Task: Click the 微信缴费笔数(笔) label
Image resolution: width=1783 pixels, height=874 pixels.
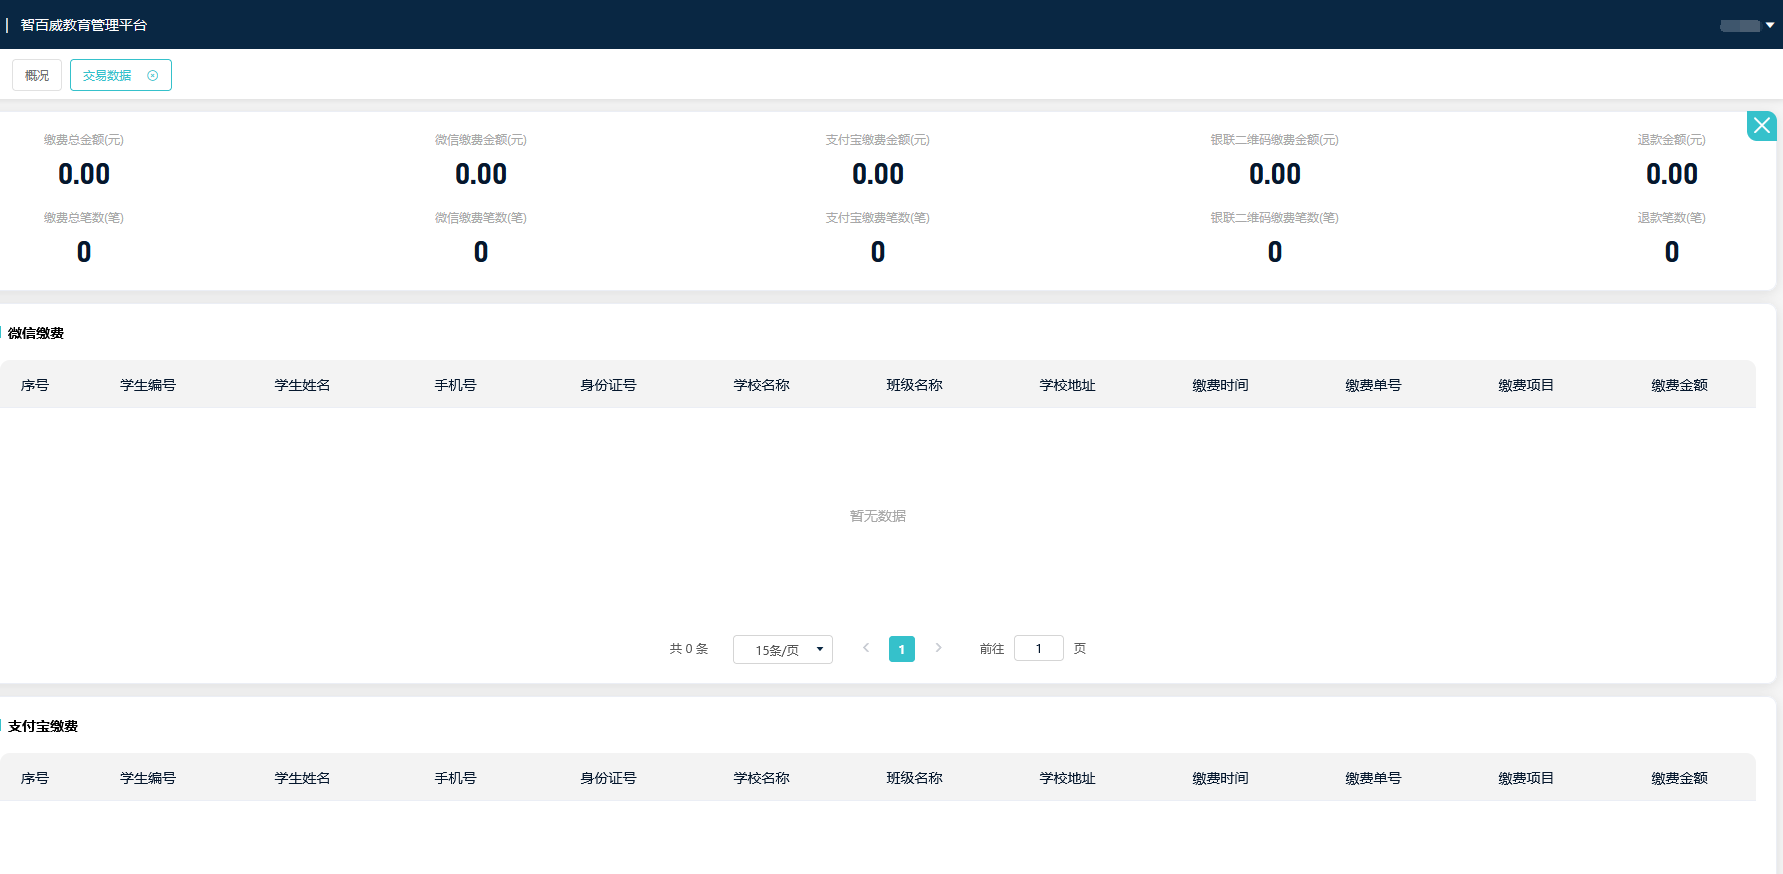Action: [x=481, y=218]
